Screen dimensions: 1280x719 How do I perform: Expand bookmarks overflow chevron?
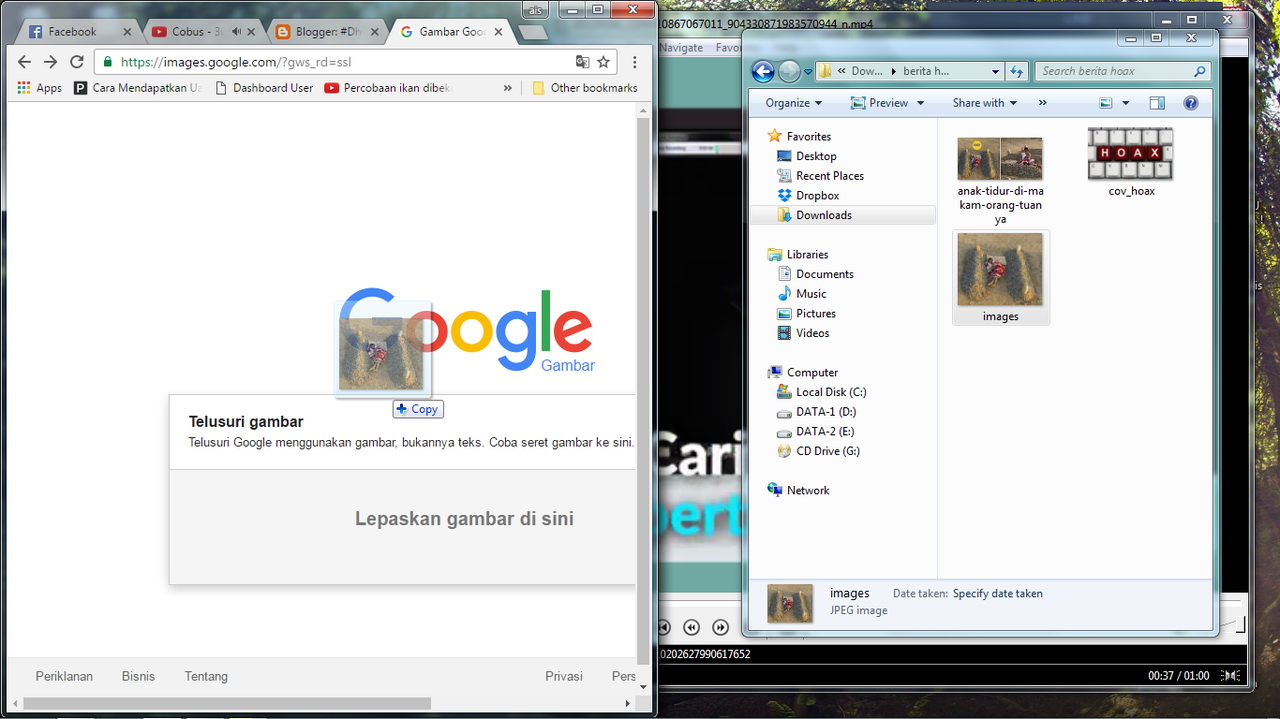(508, 88)
